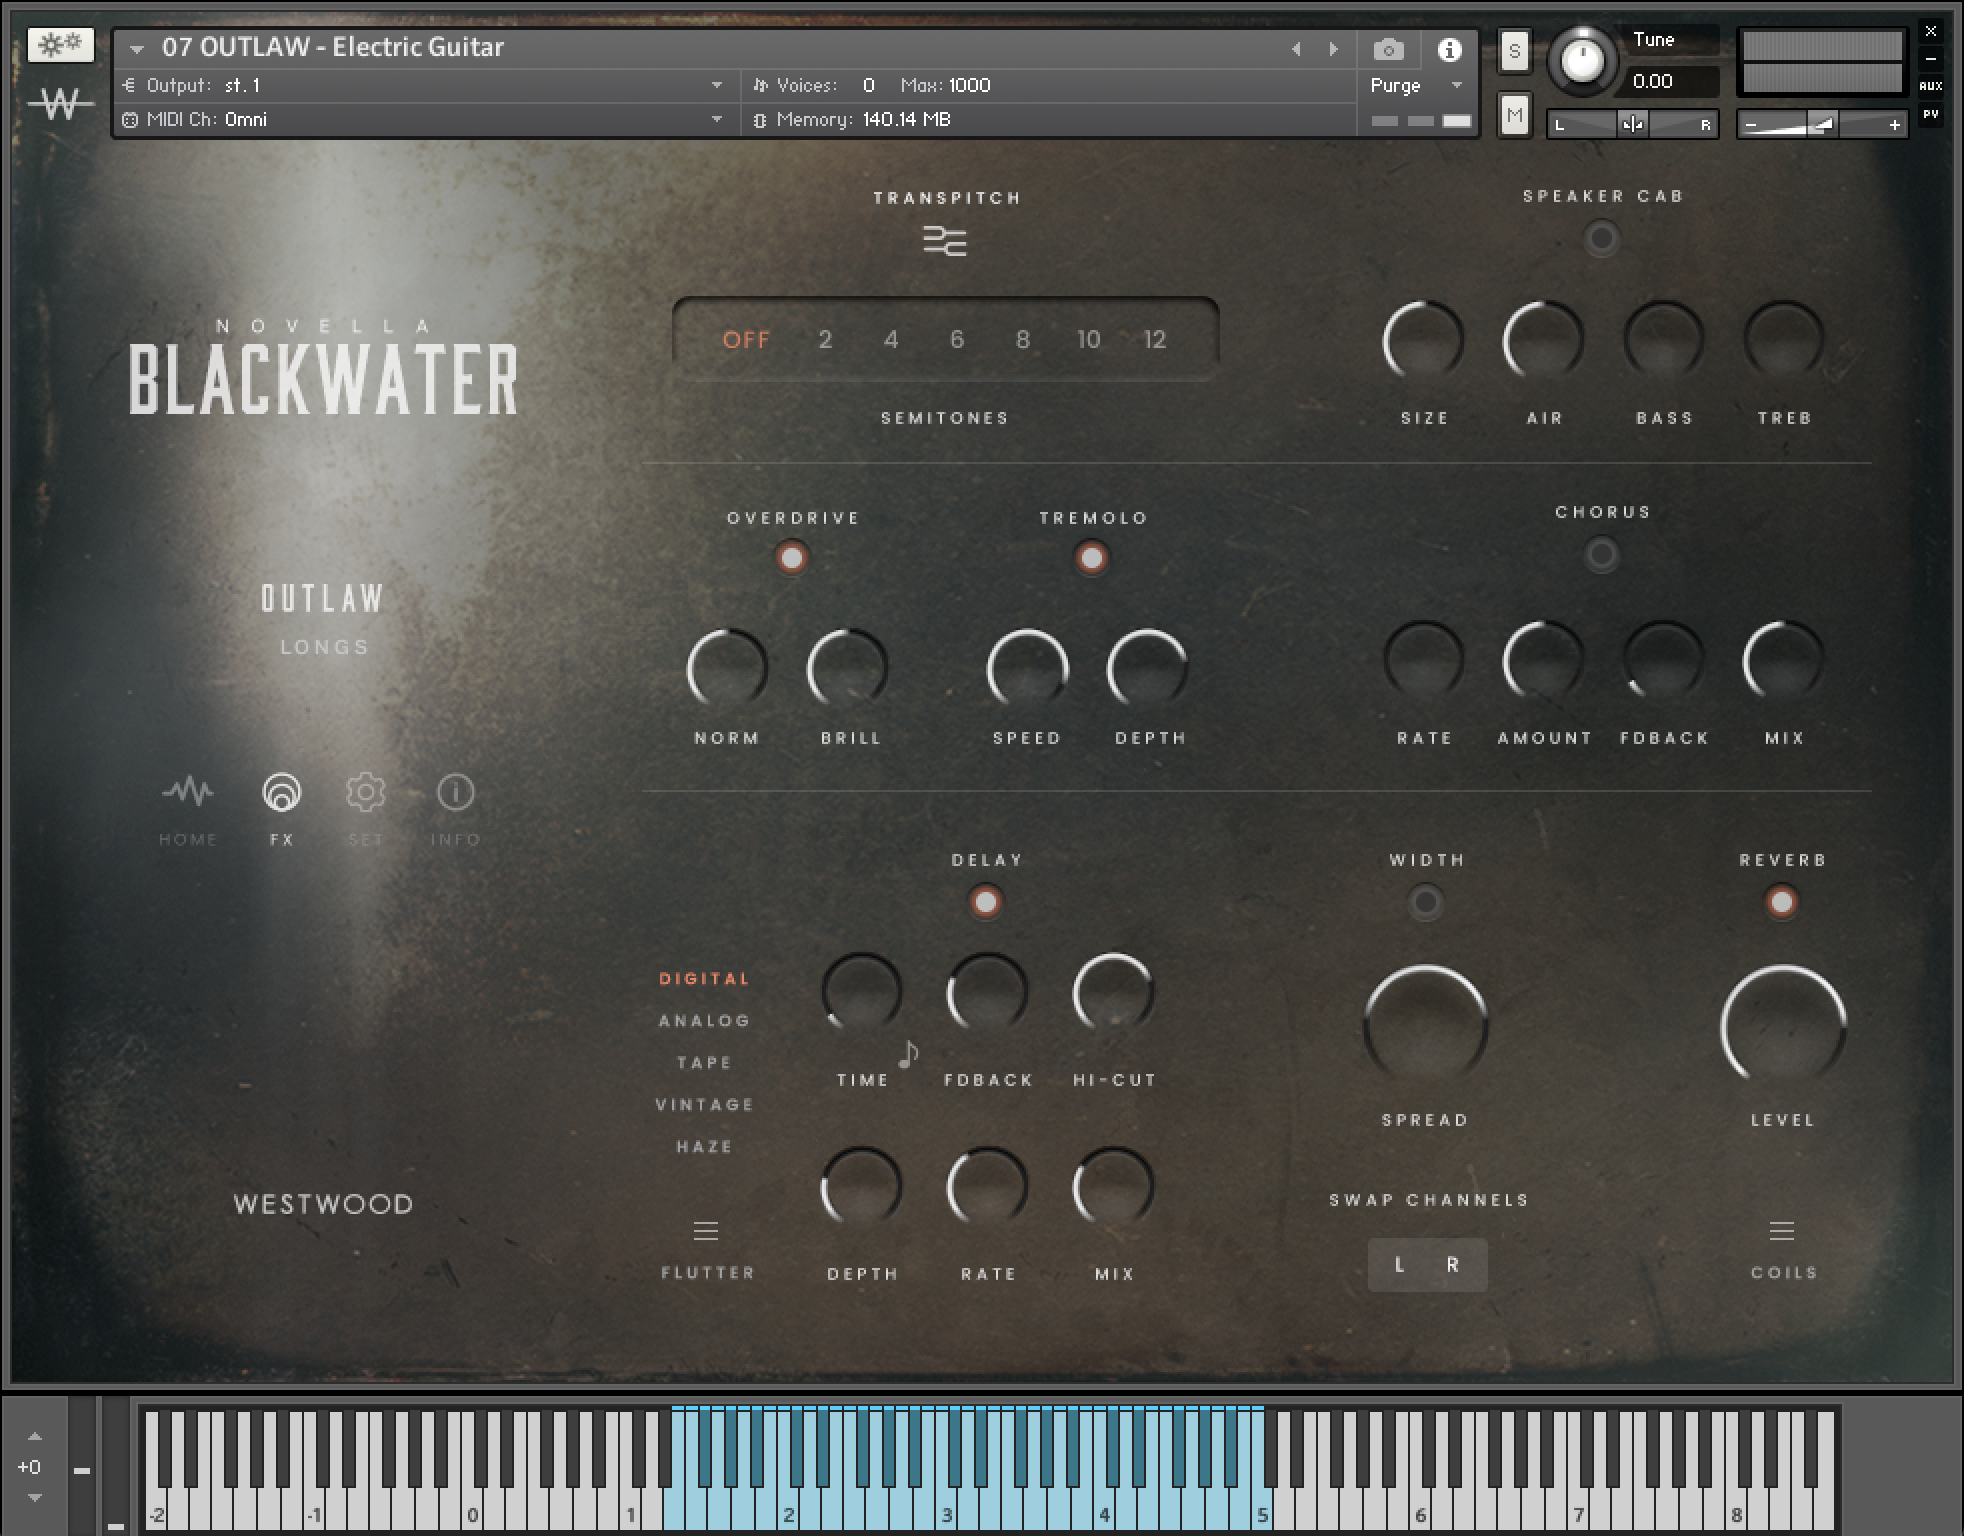Go to next instrument preset arrow
This screenshot has height=1536, width=1964.
click(1333, 49)
